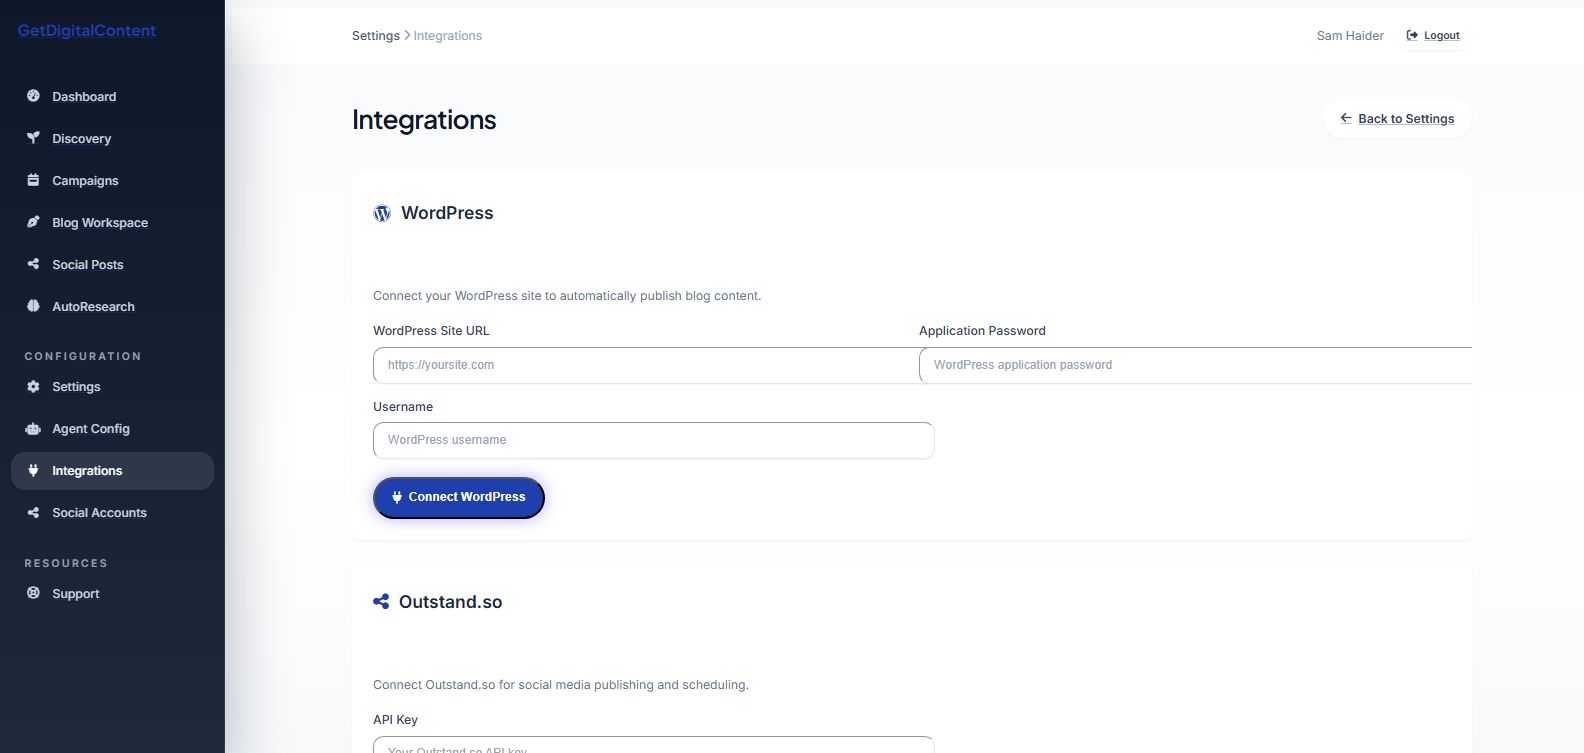Image resolution: width=1584 pixels, height=753 pixels.
Task: Click plug icon inside Connect WordPress button
Action: click(x=397, y=497)
